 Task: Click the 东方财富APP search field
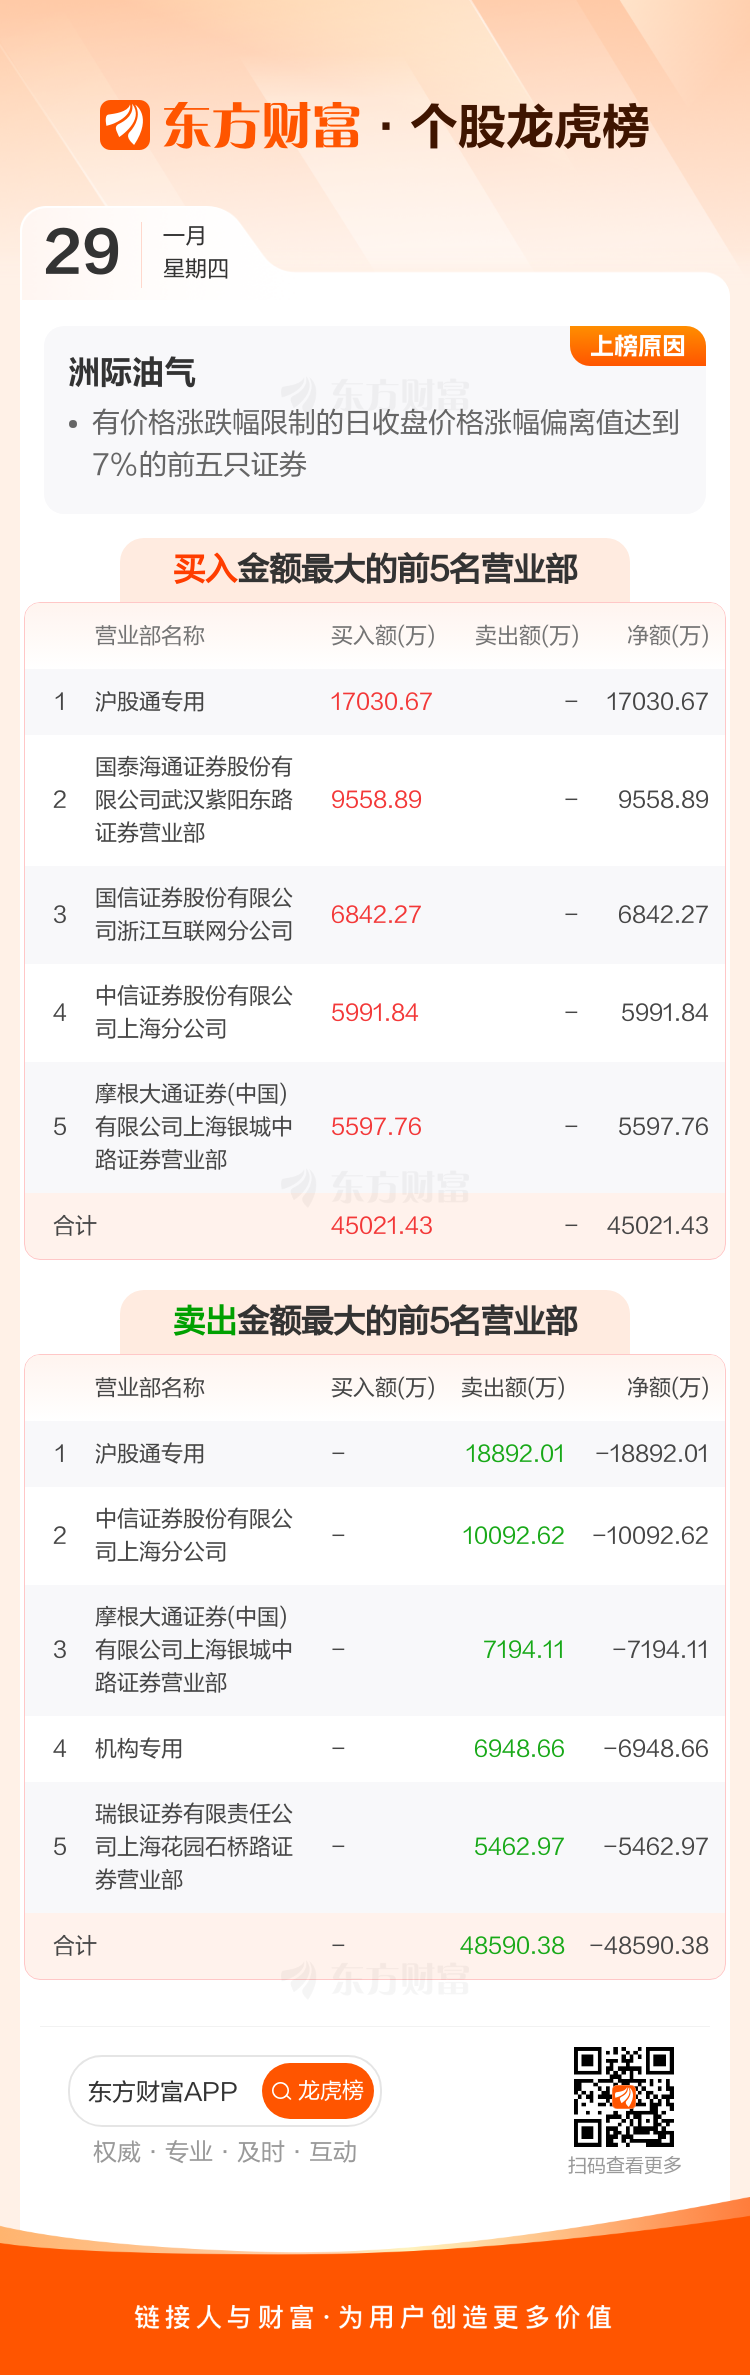[x=162, y=2091]
